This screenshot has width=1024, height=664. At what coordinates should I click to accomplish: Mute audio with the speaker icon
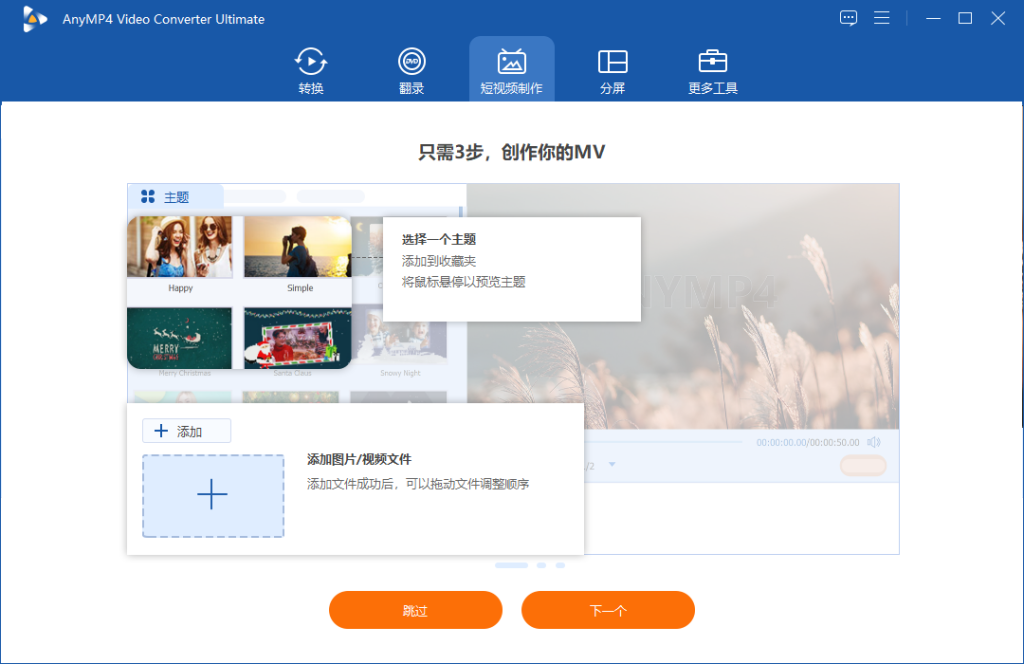[x=873, y=443]
